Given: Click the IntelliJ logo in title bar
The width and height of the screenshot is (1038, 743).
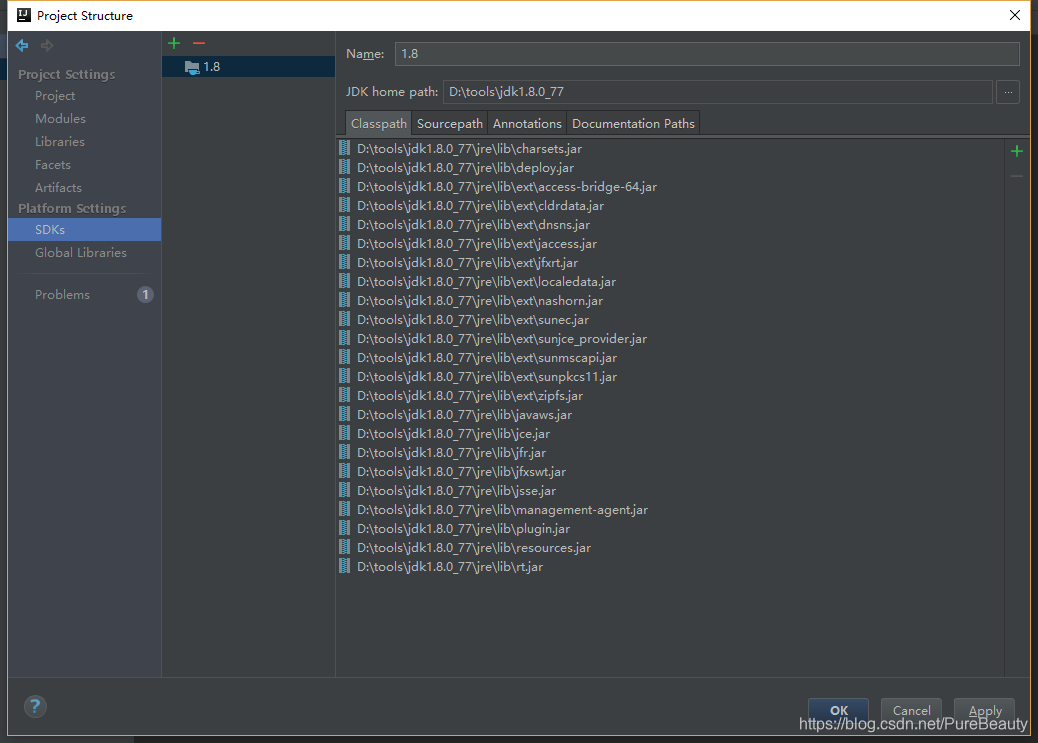Looking at the screenshot, I should [24, 15].
